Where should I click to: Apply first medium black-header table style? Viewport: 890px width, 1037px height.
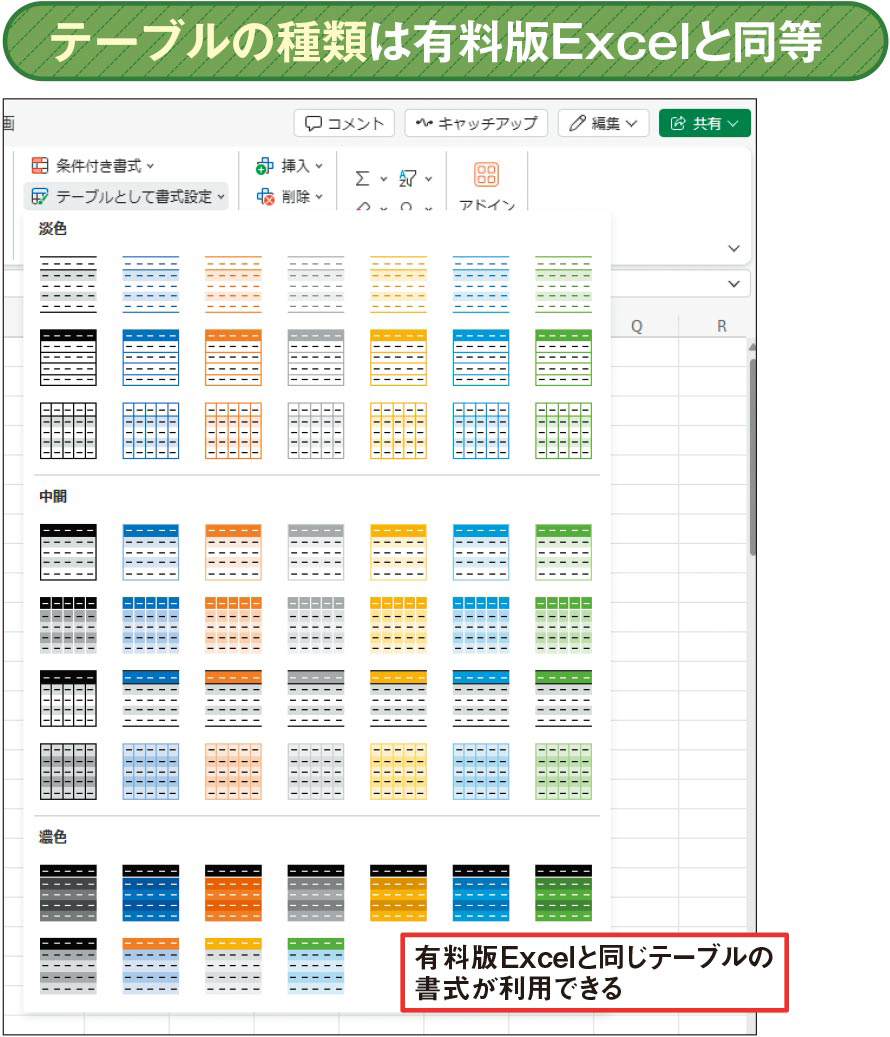pos(68,552)
